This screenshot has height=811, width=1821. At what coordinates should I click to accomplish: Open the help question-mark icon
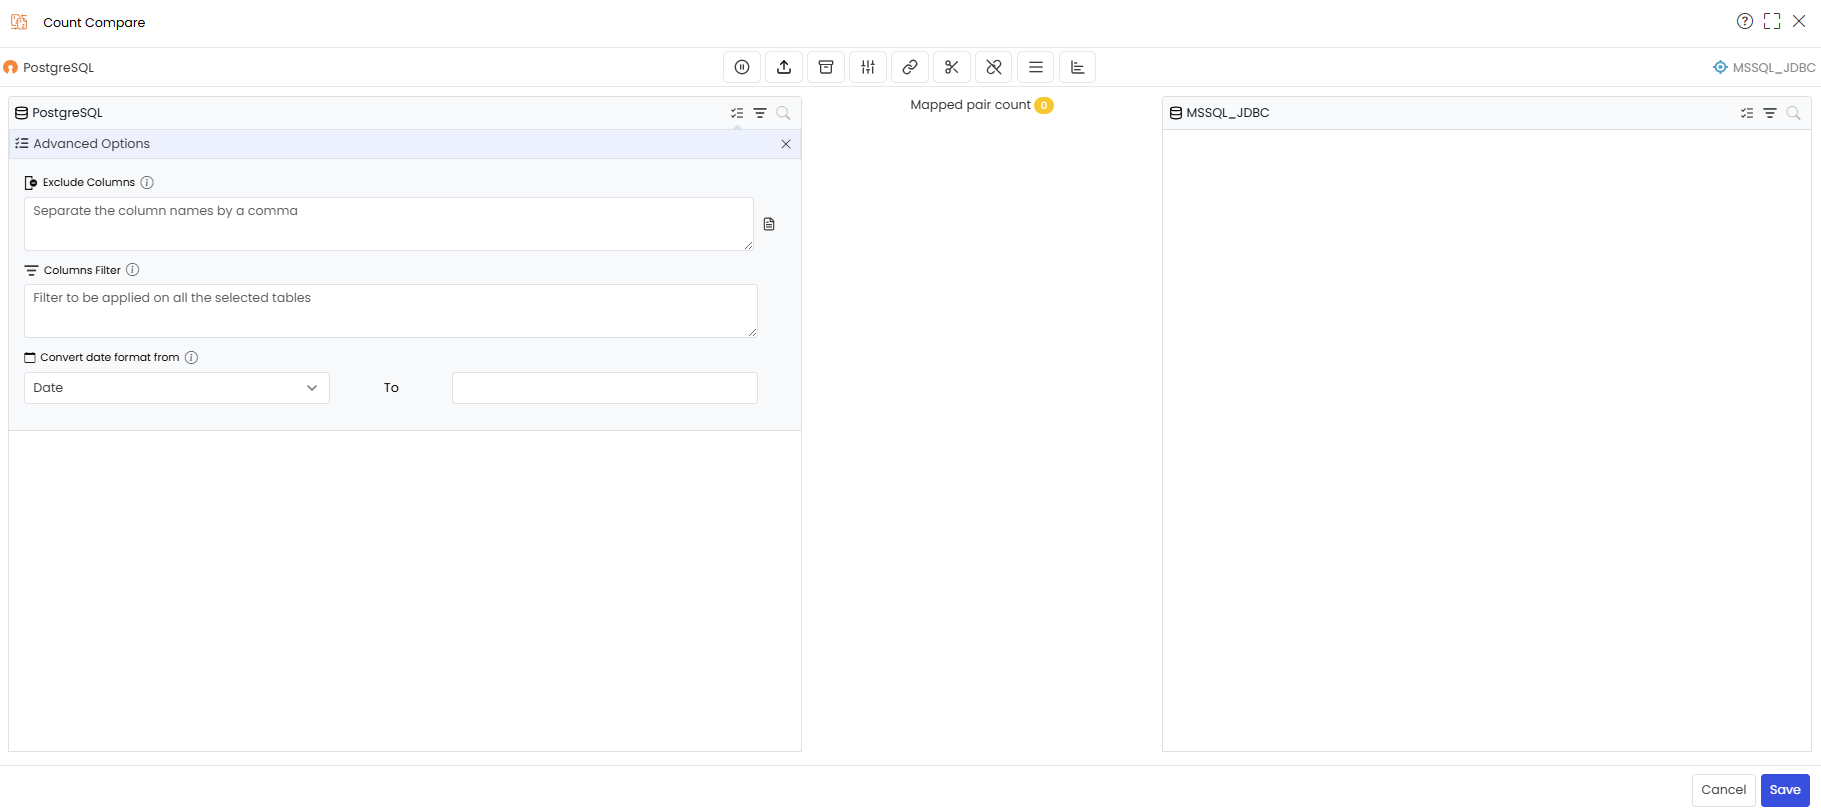coord(1745,21)
